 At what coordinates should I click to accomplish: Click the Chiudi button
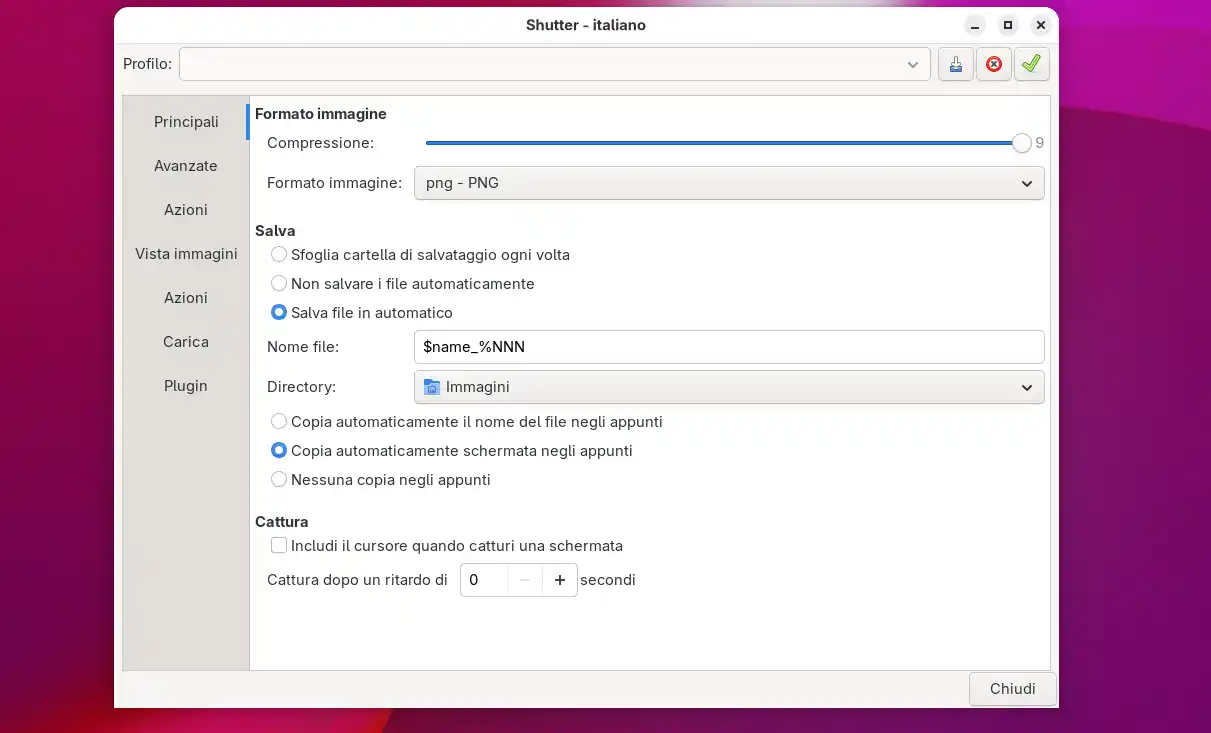tap(1013, 689)
